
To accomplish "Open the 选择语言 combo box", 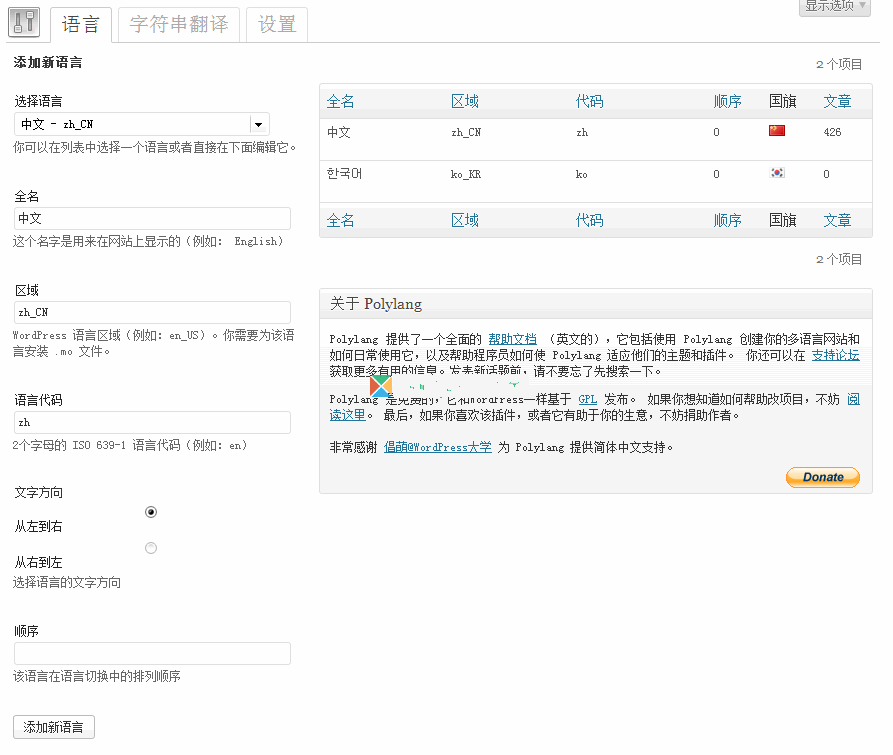I will point(141,124).
